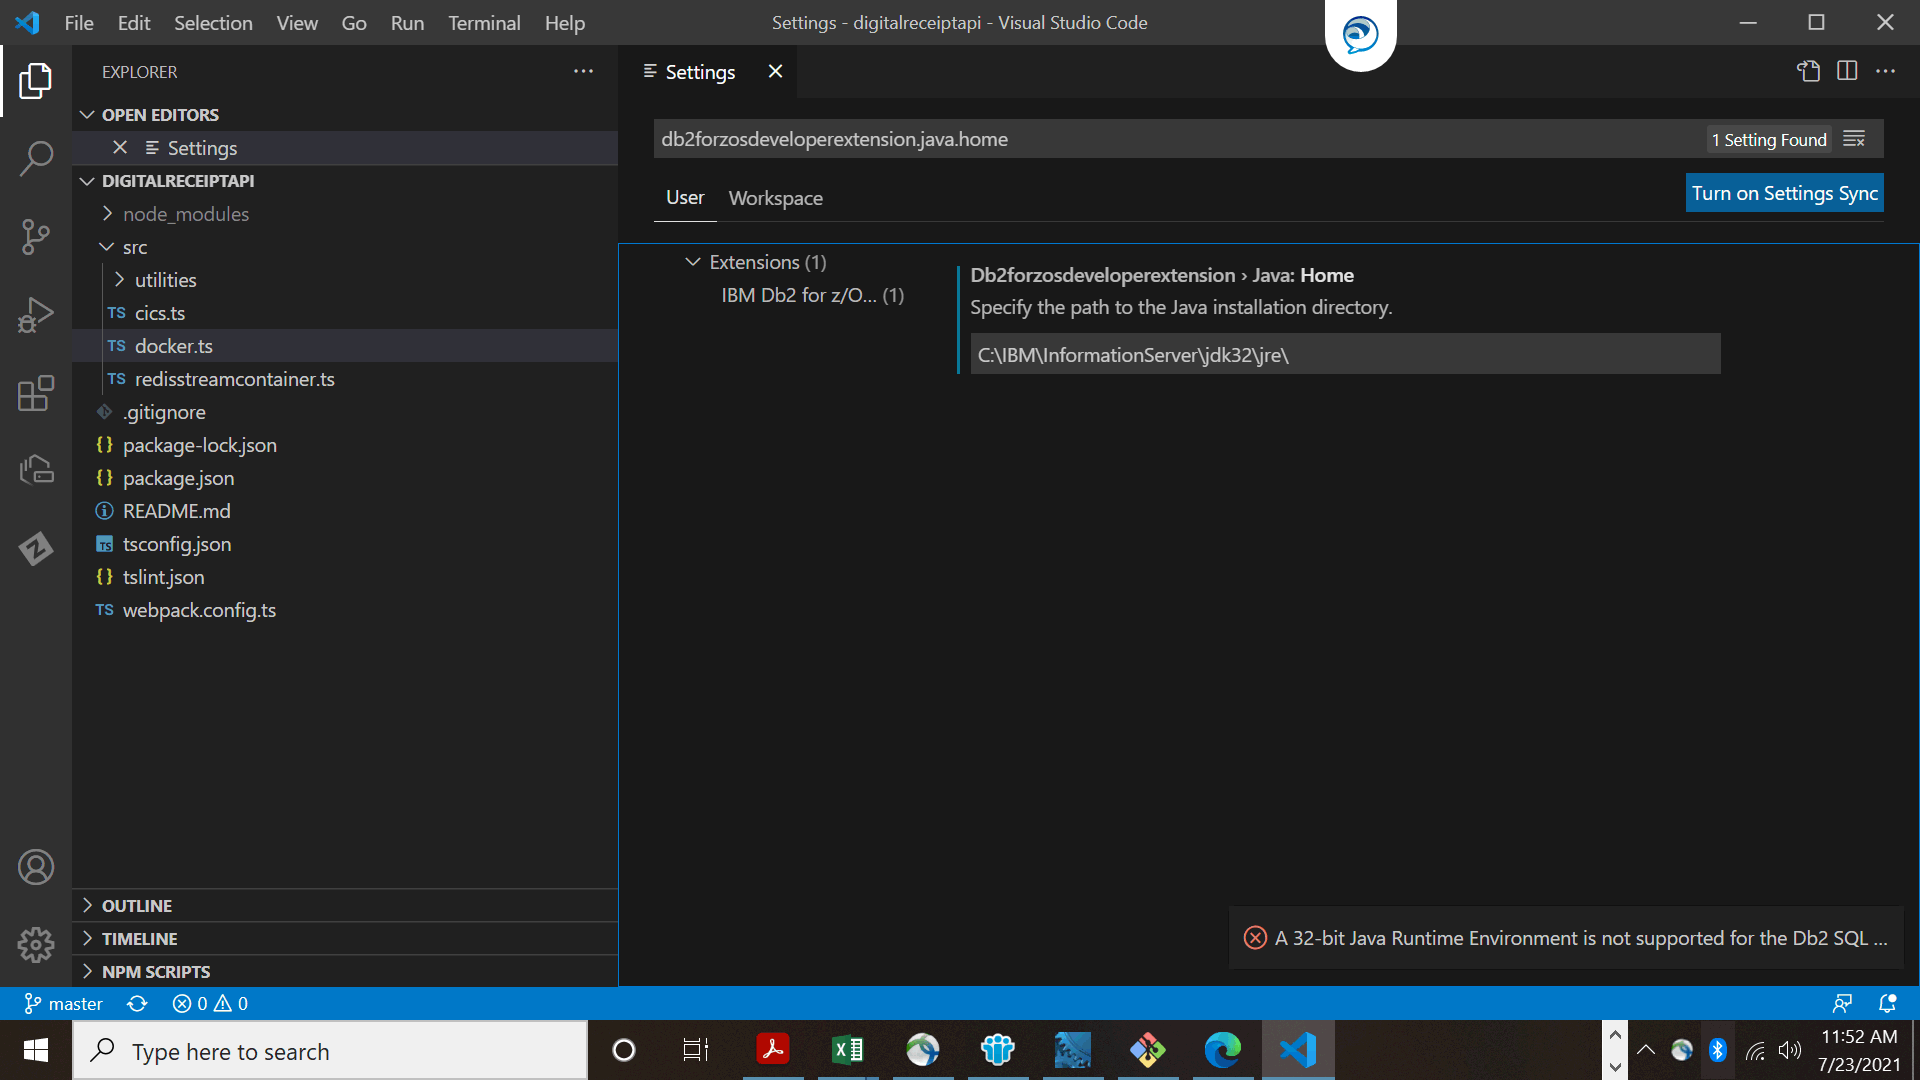Open the Terminal menu

click(x=484, y=22)
